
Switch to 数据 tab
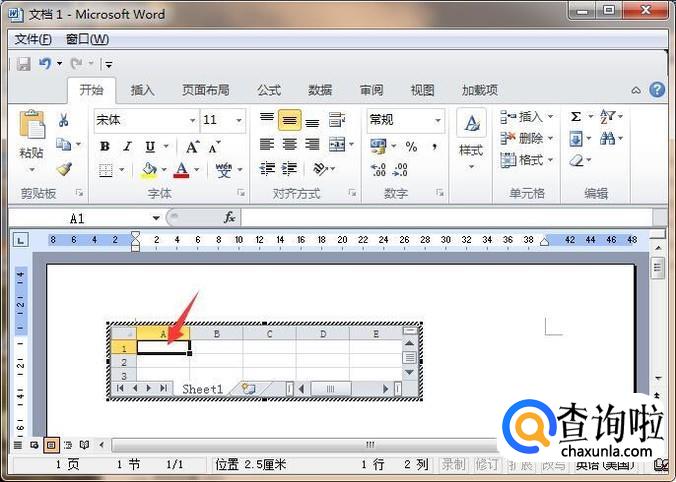[320, 90]
